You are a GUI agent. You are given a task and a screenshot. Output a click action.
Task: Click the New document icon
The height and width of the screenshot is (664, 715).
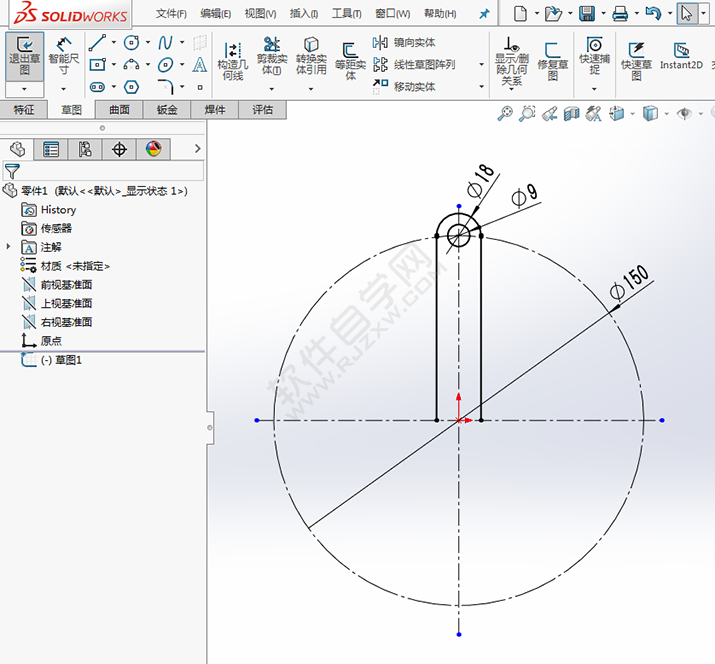(x=520, y=14)
